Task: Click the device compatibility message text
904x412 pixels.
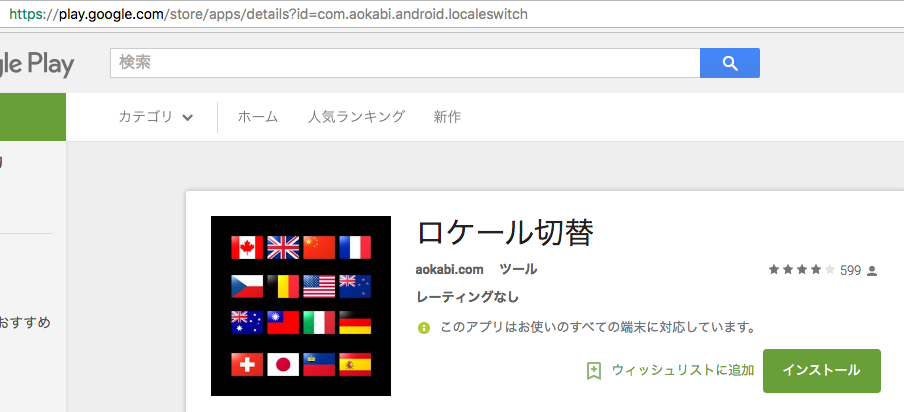Action: click(x=598, y=327)
